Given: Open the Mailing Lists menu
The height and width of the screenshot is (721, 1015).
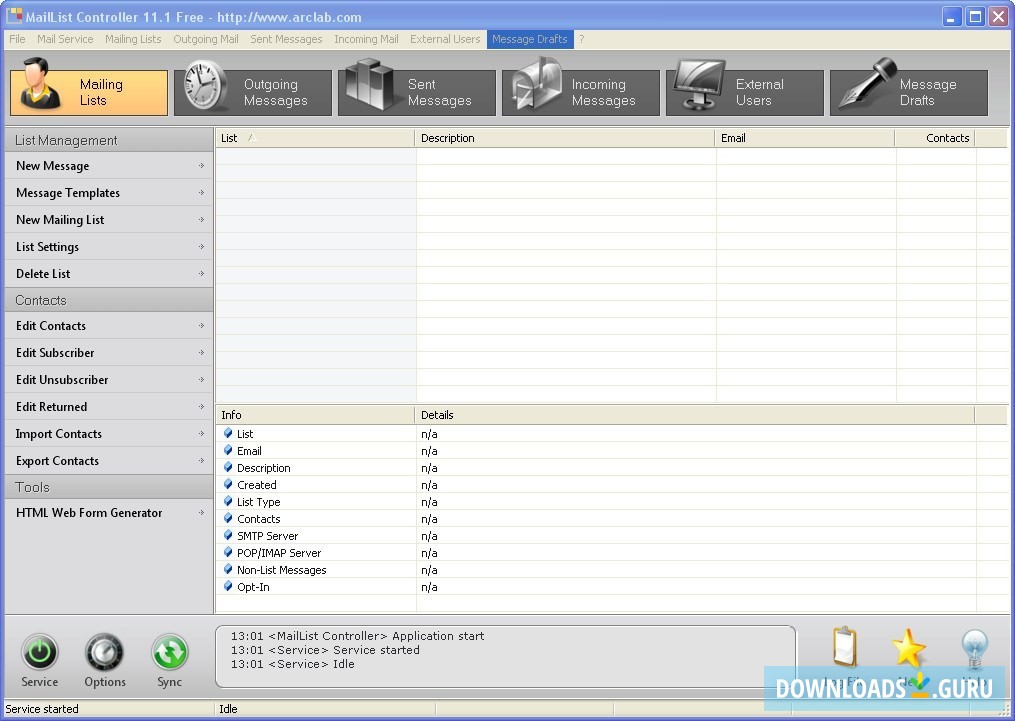Looking at the screenshot, I should click(133, 39).
